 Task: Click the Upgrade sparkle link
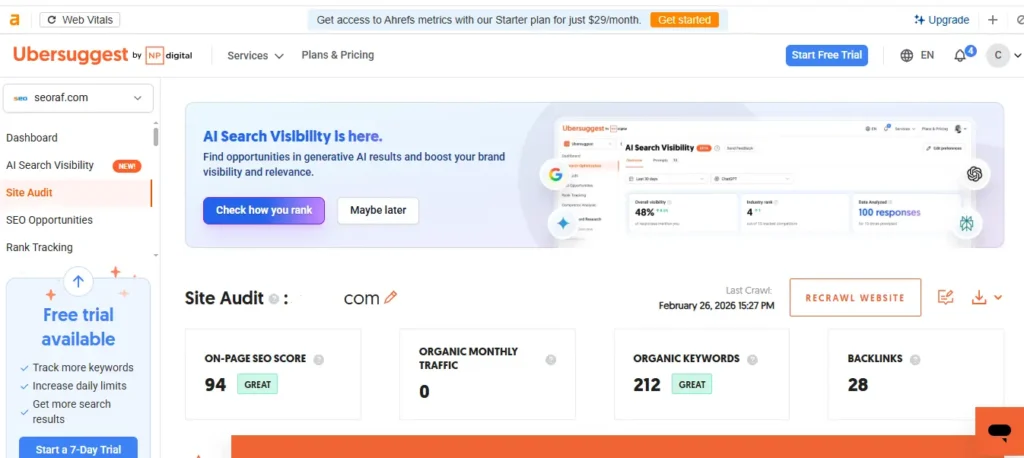(941, 20)
